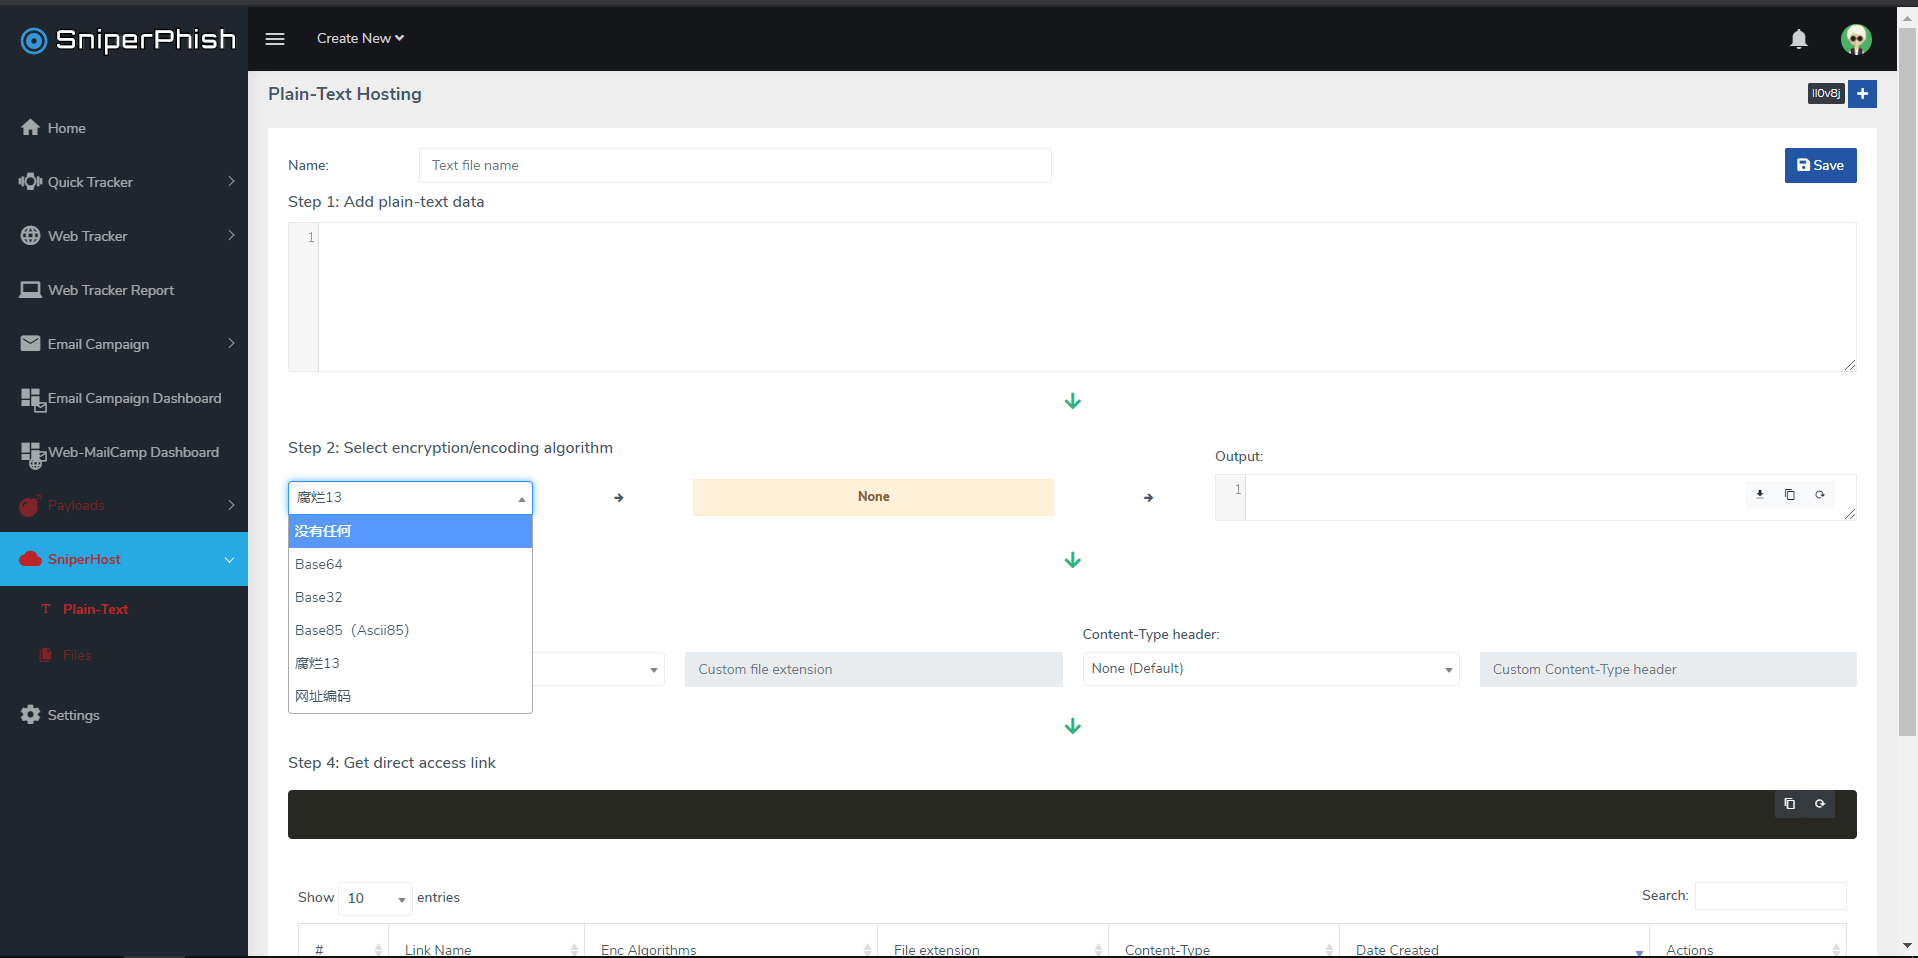The width and height of the screenshot is (1918, 958).
Task: Click the notification bell icon
Action: [1798, 39]
